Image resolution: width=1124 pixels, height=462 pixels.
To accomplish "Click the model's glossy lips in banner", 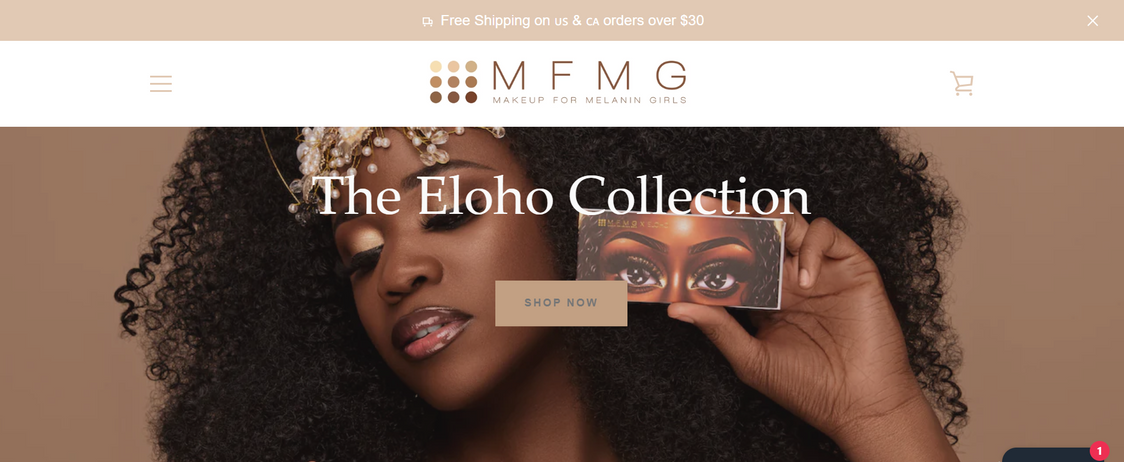I will tap(432, 331).
